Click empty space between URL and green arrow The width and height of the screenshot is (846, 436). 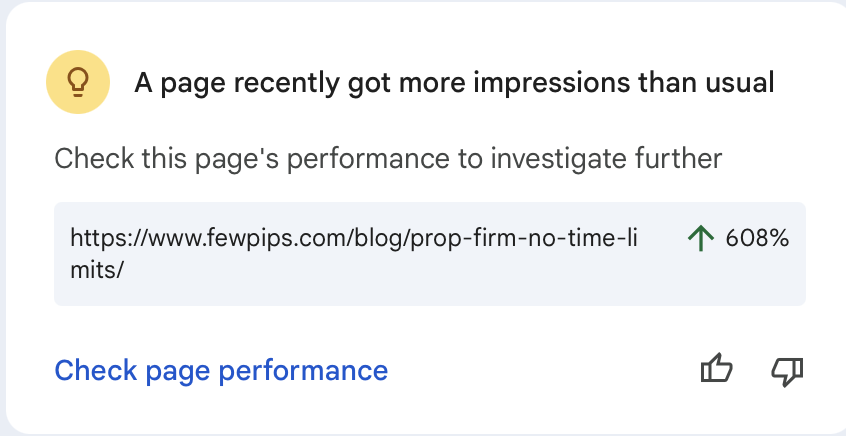664,238
